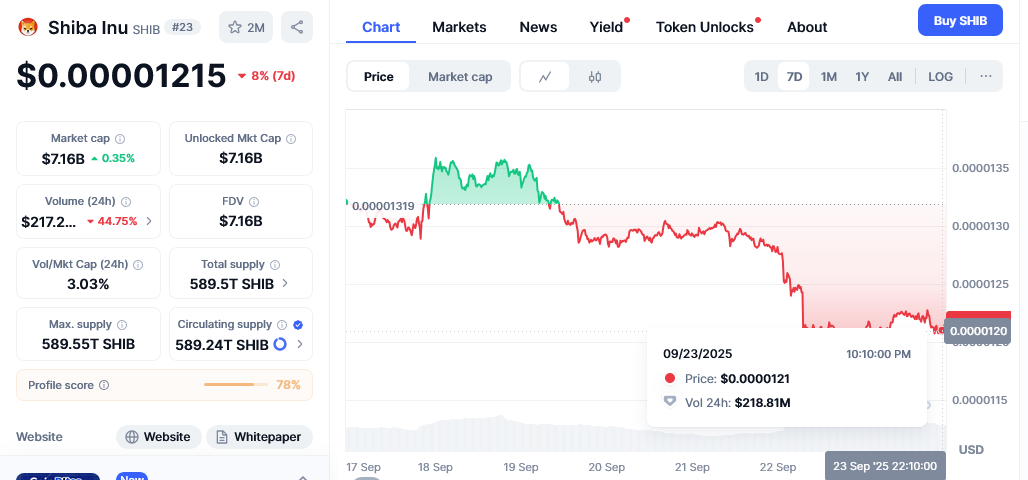1028x480 pixels.
Task: Click the USD currency label
Action: coord(971,450)
